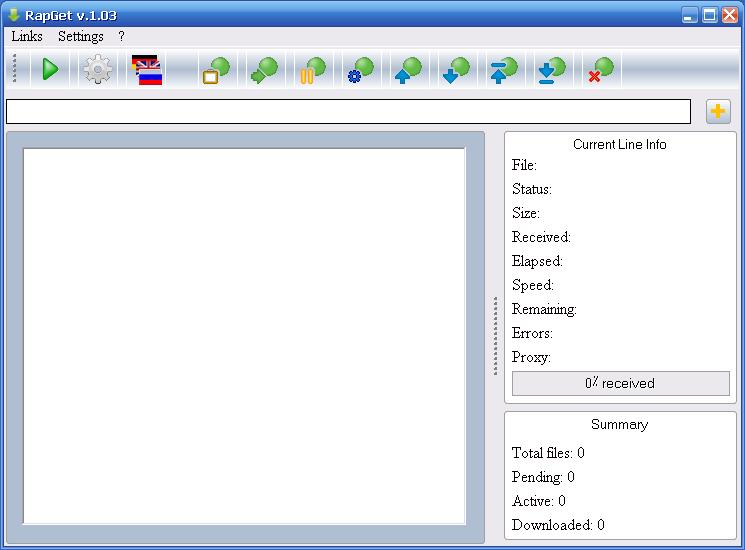Click the 0% received progress bar
This screenshot has width=745, height=550.
pos(621,383)
